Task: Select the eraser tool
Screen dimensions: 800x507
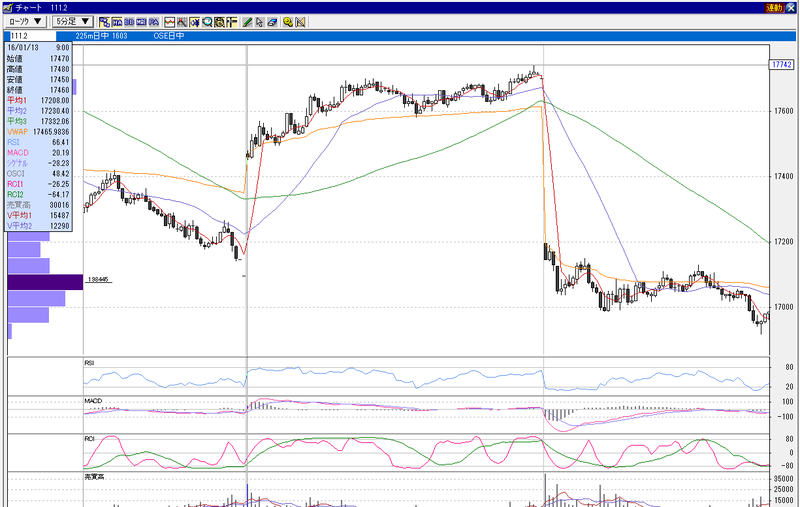Action: coord(272,22)
